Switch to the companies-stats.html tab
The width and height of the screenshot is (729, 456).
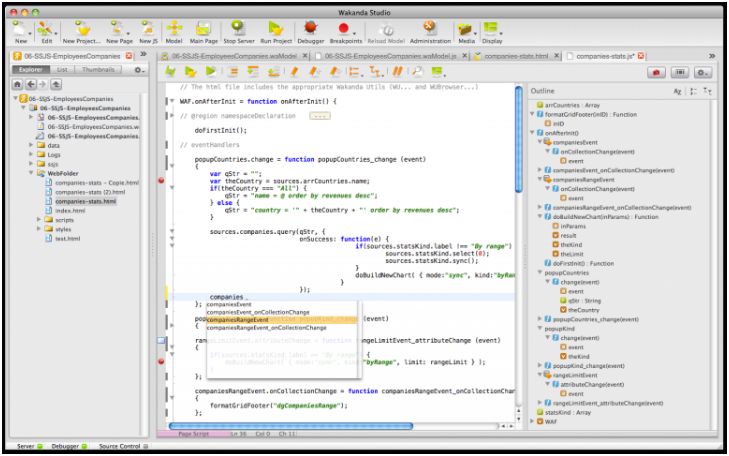[517, 56]
